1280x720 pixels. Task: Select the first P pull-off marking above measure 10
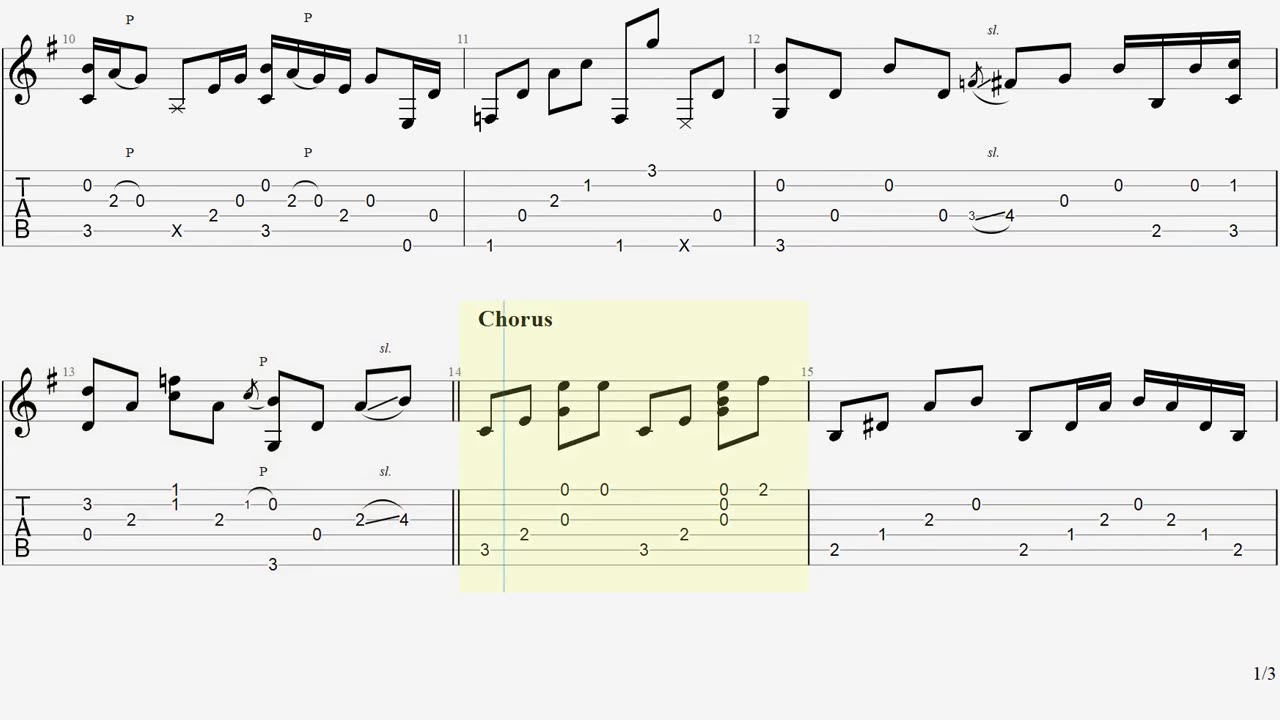(x=130, y=19)
